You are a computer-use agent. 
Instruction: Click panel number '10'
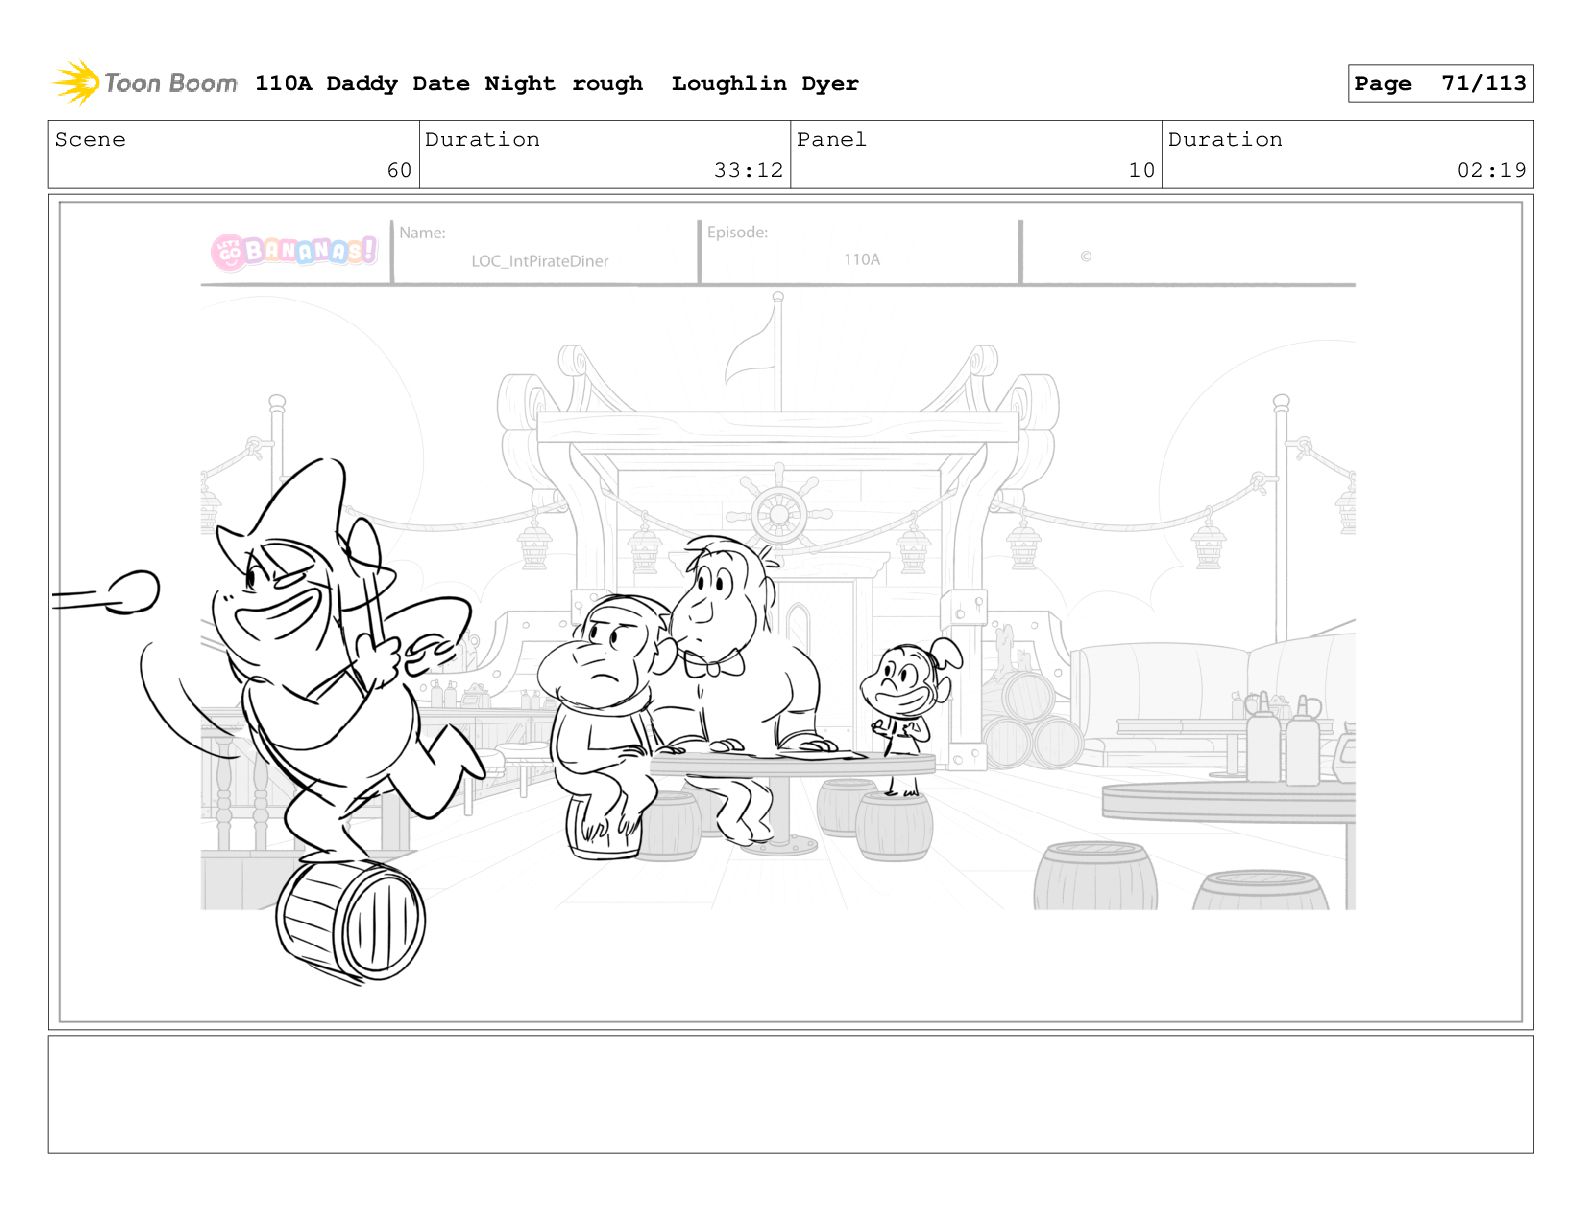point(1142,170)
